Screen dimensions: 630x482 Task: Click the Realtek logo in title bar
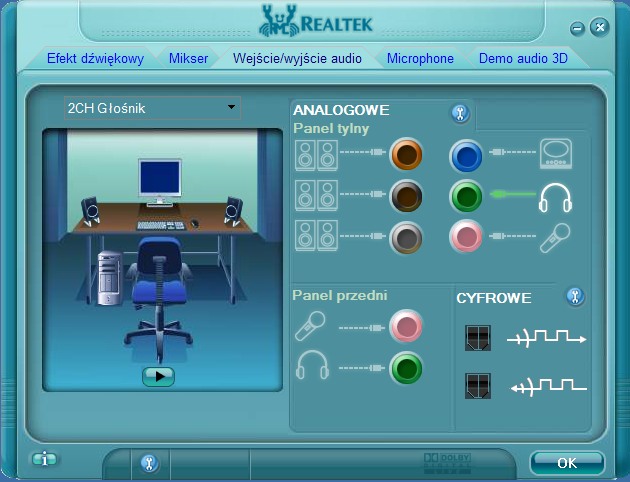tap(316, 22)
